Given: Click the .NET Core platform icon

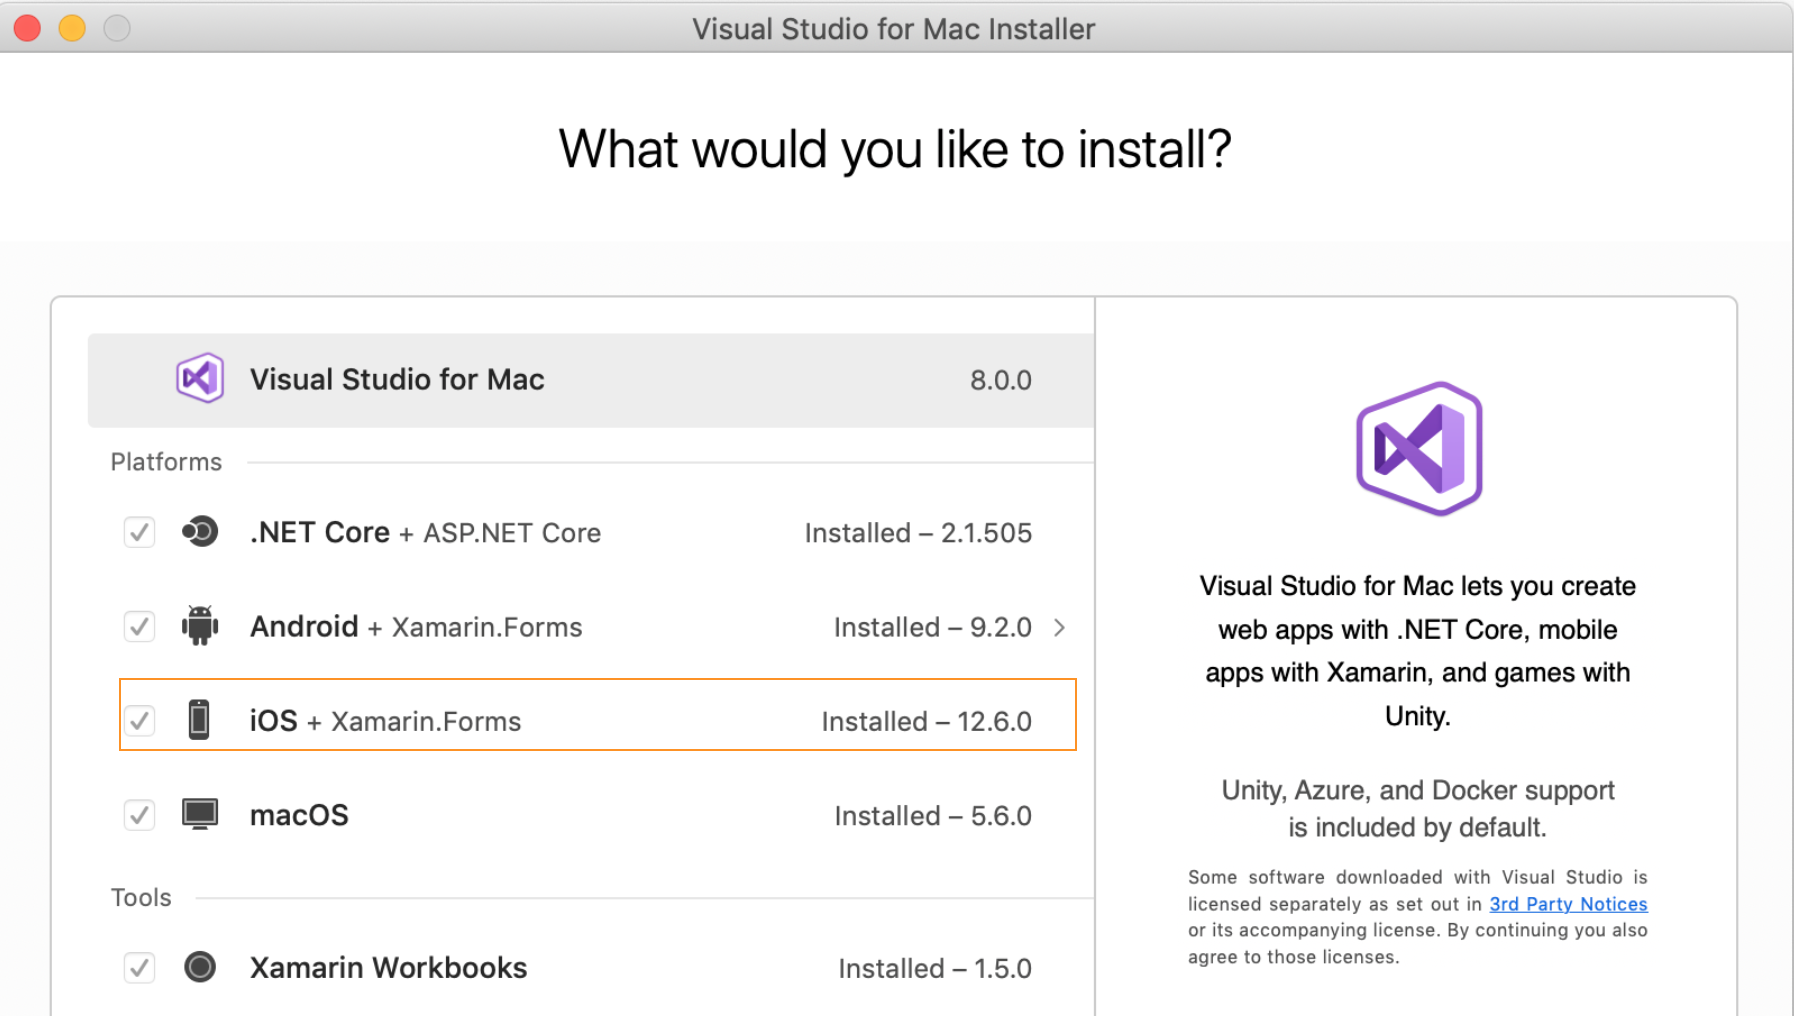Looking at the screenshot, I should click(x=200, y=531).
